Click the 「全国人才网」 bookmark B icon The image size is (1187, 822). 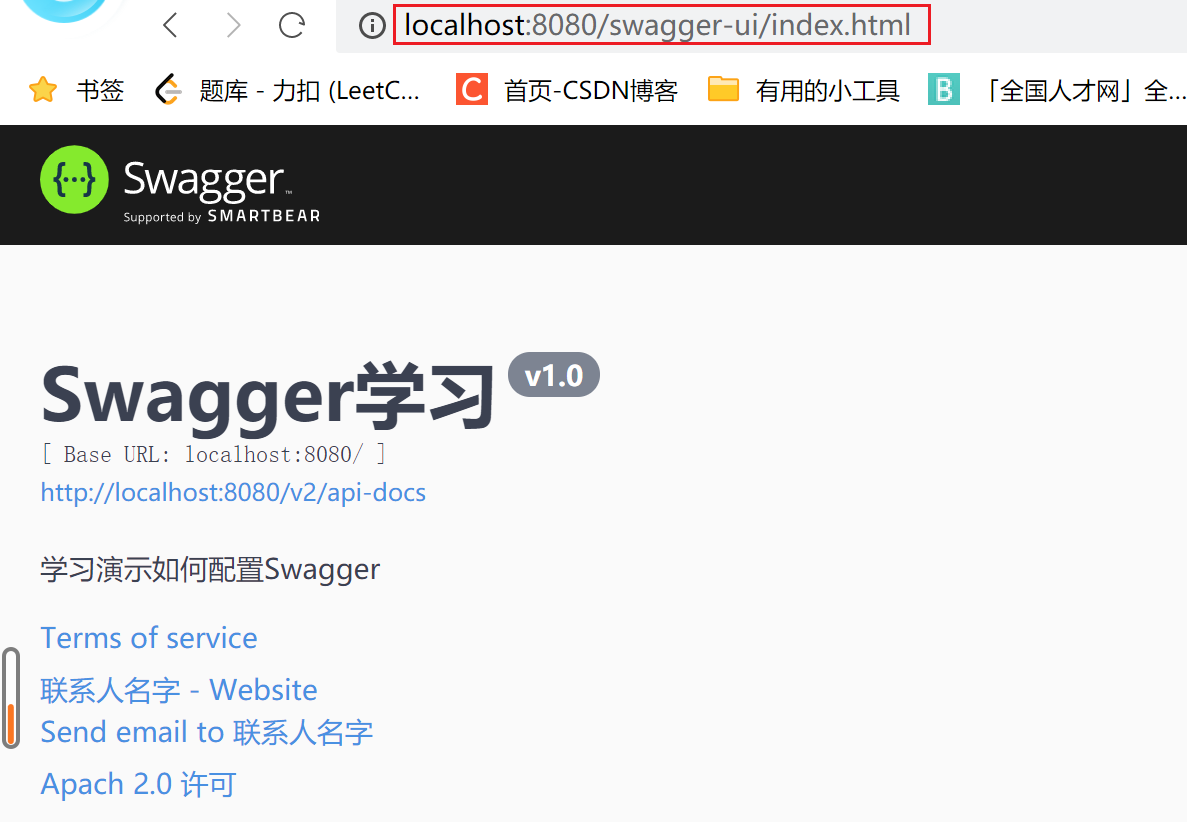(944, 89)
